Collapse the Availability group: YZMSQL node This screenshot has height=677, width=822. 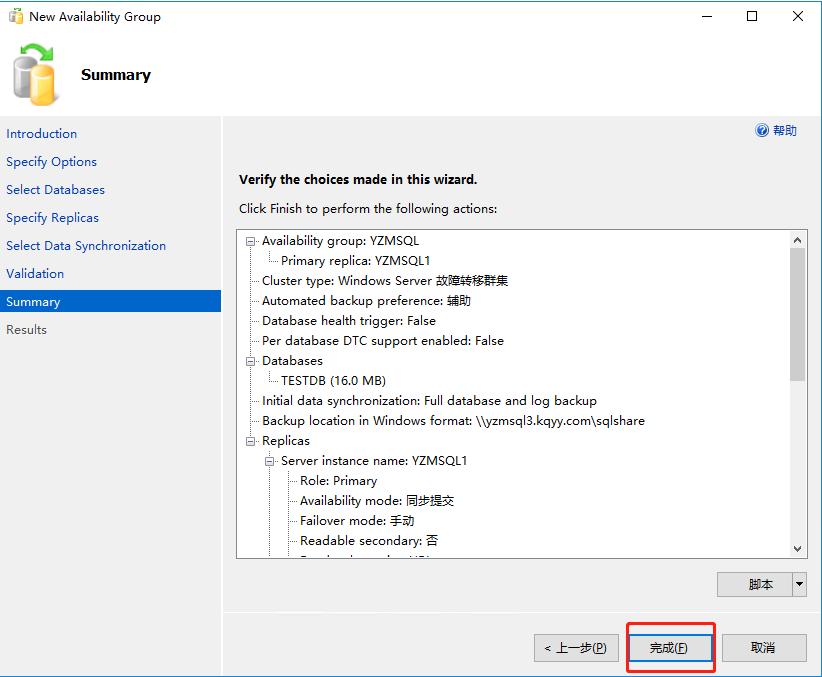coord(251,241)
